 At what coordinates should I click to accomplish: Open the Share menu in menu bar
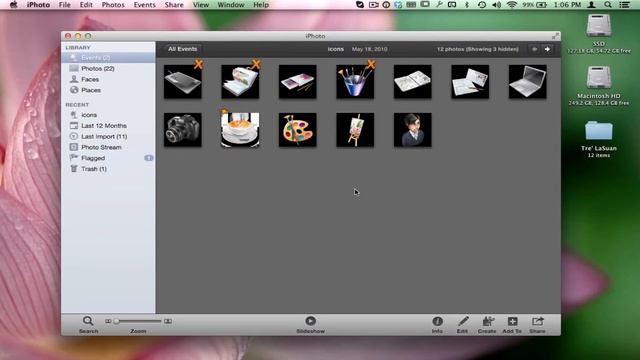174,5
